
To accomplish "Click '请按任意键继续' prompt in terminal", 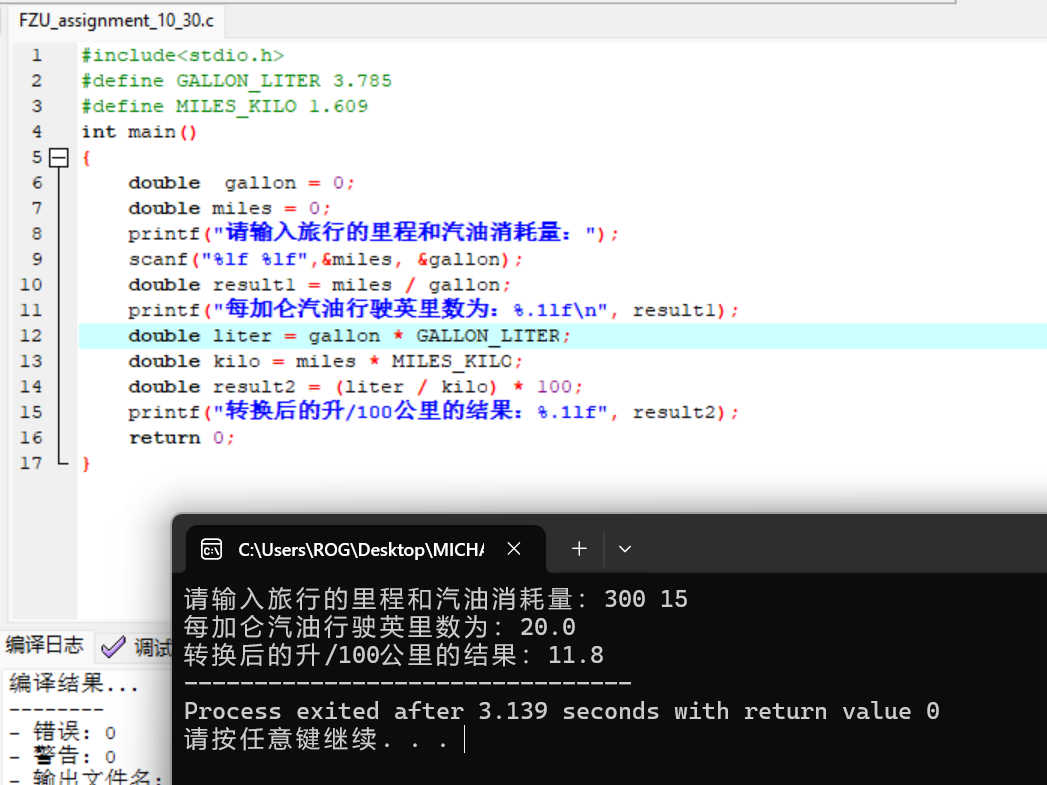I will (x=315, y=739).
